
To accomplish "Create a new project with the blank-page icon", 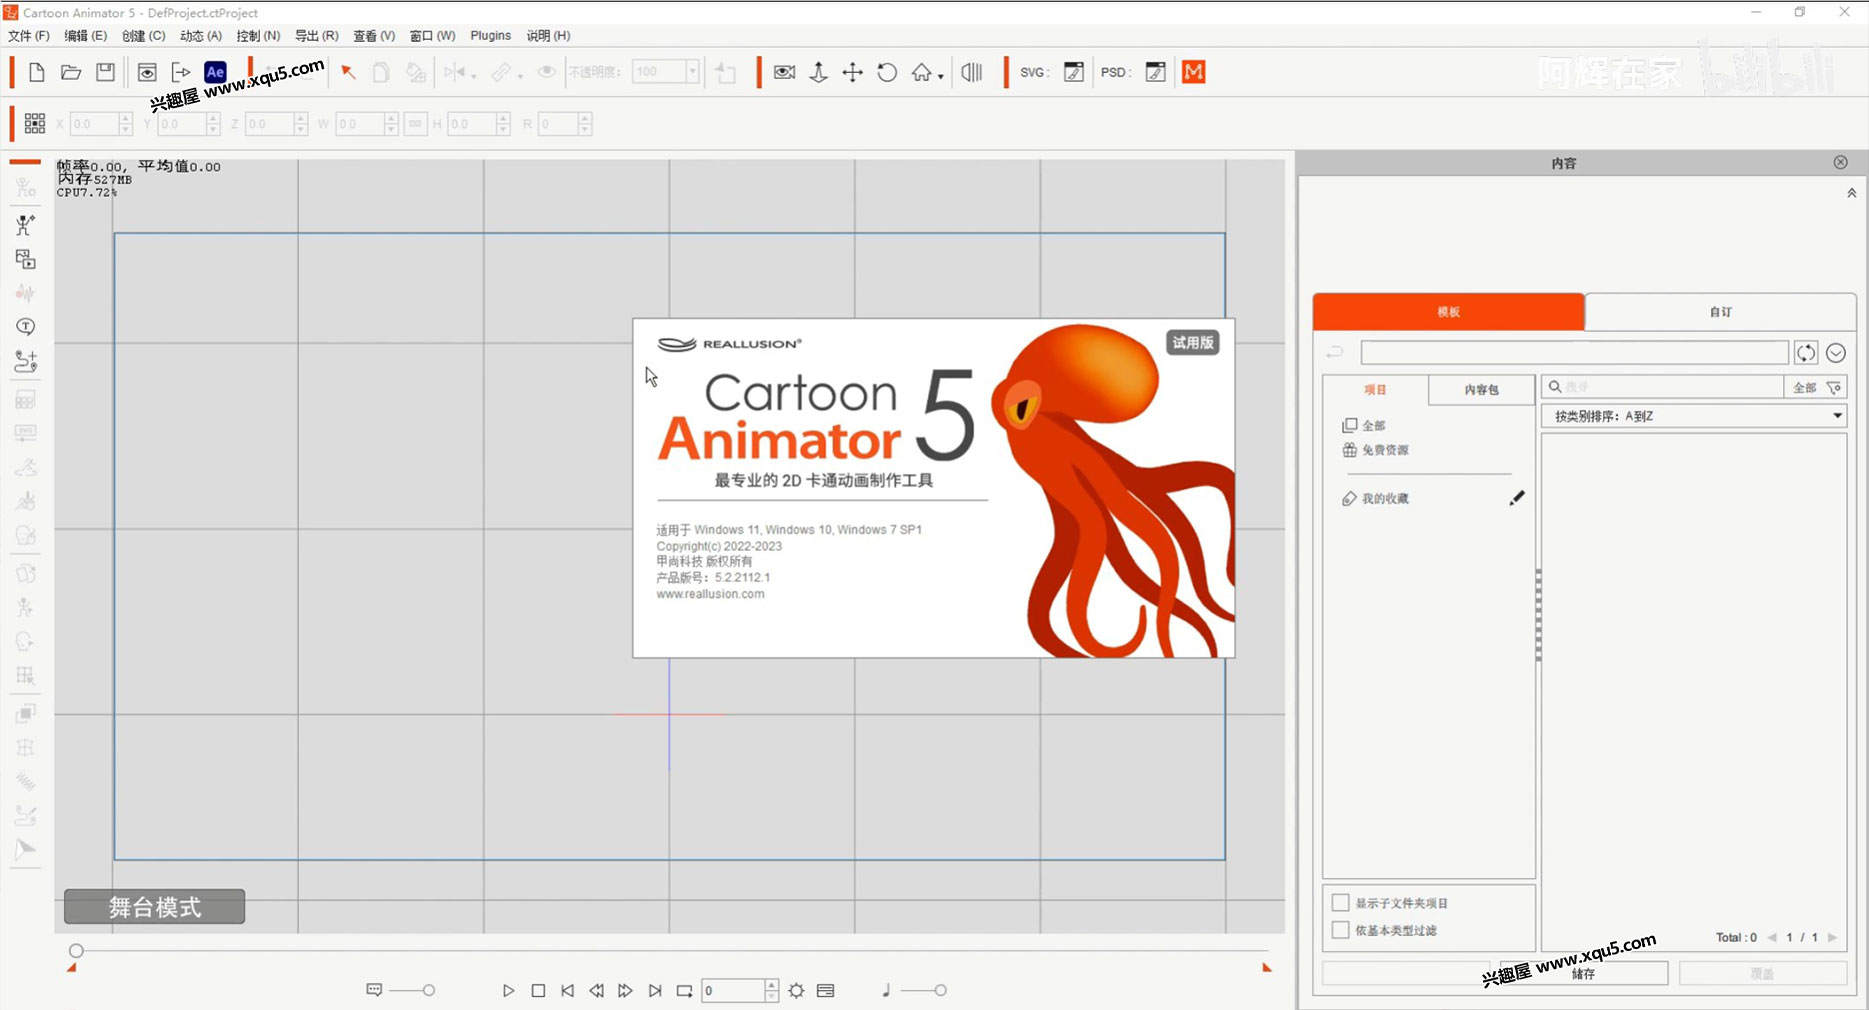I will coord(37,72).
